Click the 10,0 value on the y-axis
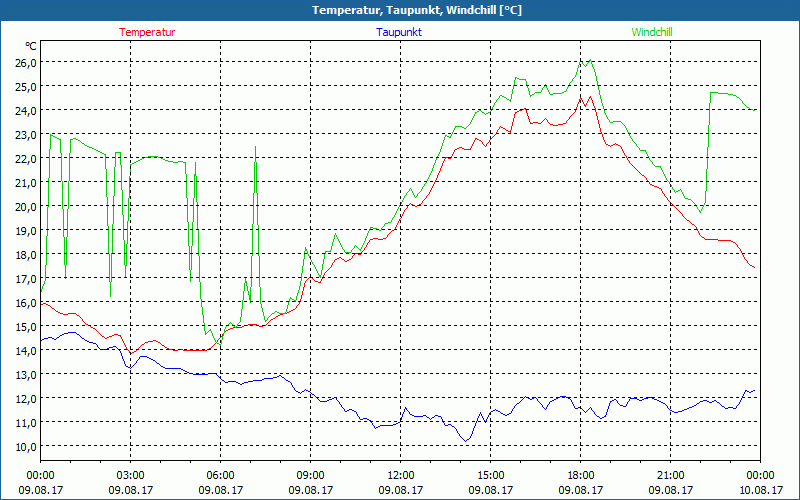 tap(26, 446)
